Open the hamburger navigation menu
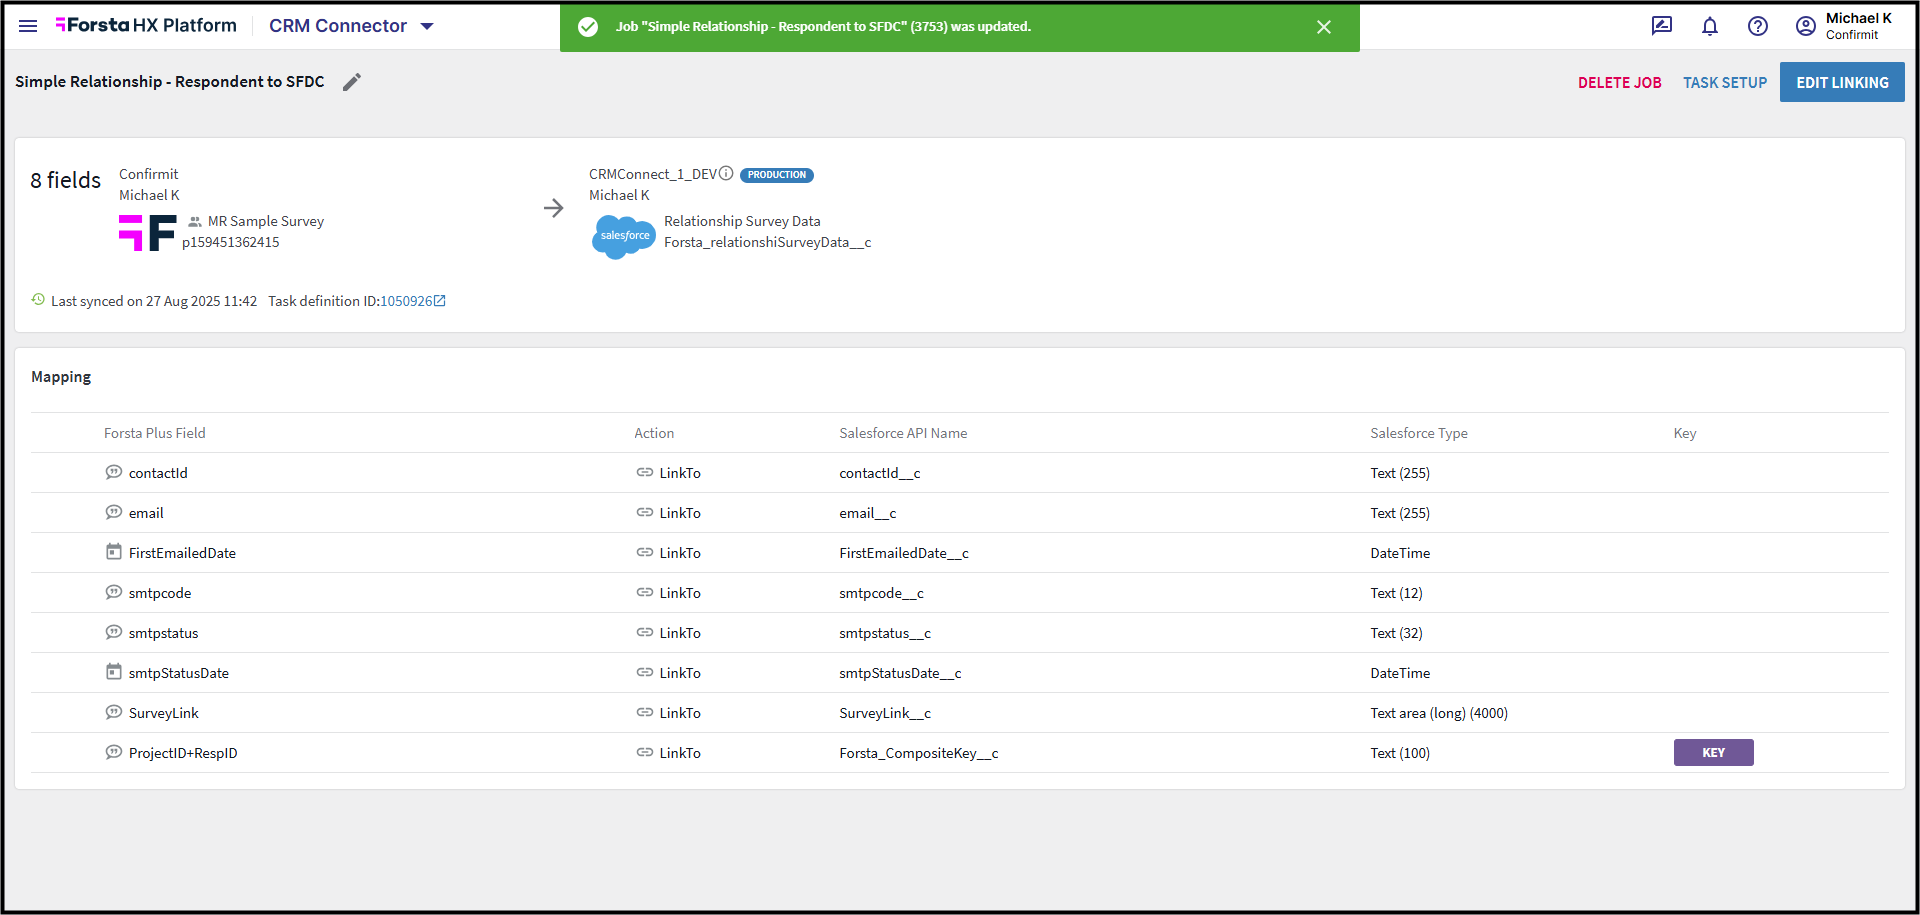Image resolution: width=1920 pixels, height=915 pixels. 28,26
